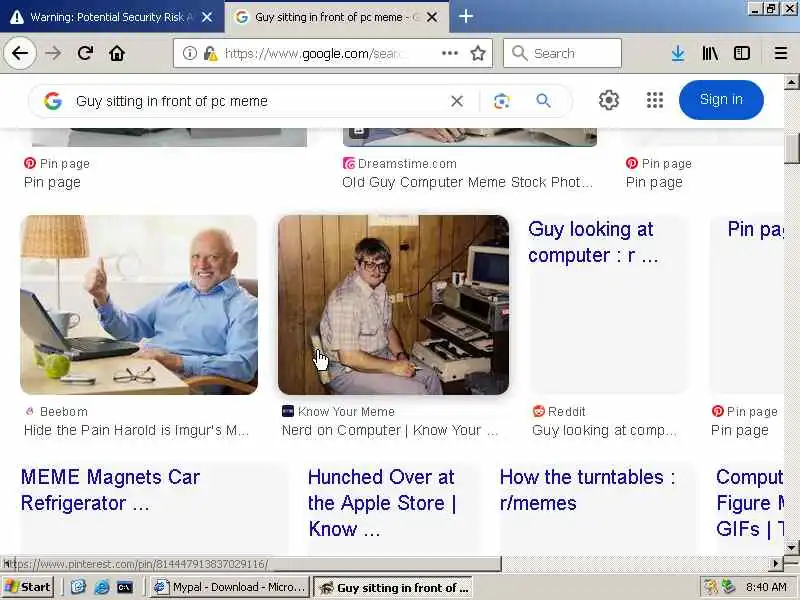This screenshot has width=800, height=600.
Task: Switch to Warning: Potential Security Risk tab
Action: point(112,17)
